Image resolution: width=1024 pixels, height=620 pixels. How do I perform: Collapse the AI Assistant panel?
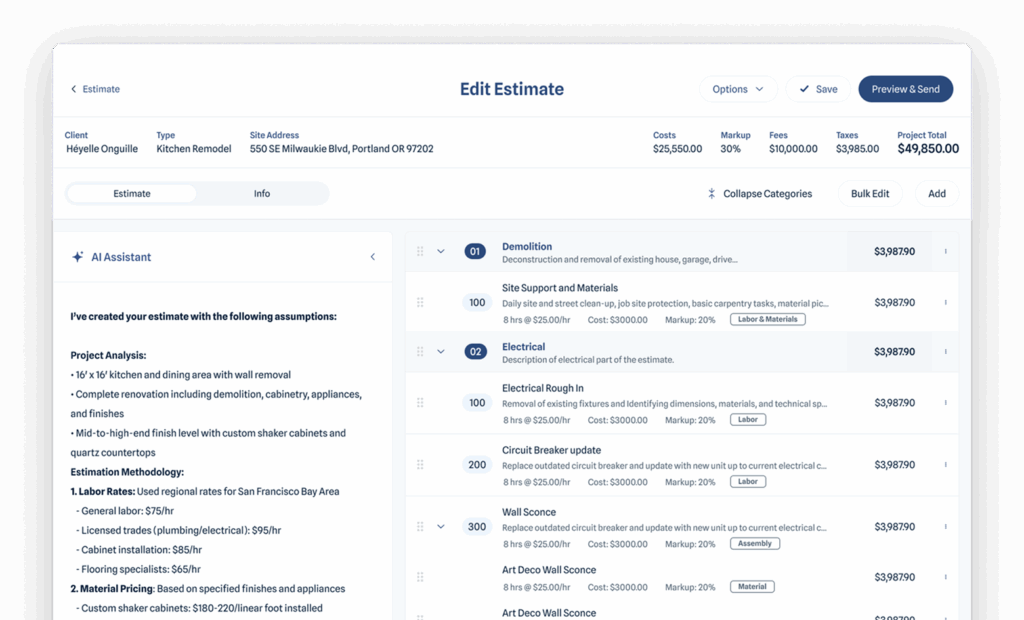[x=373, y=257]
